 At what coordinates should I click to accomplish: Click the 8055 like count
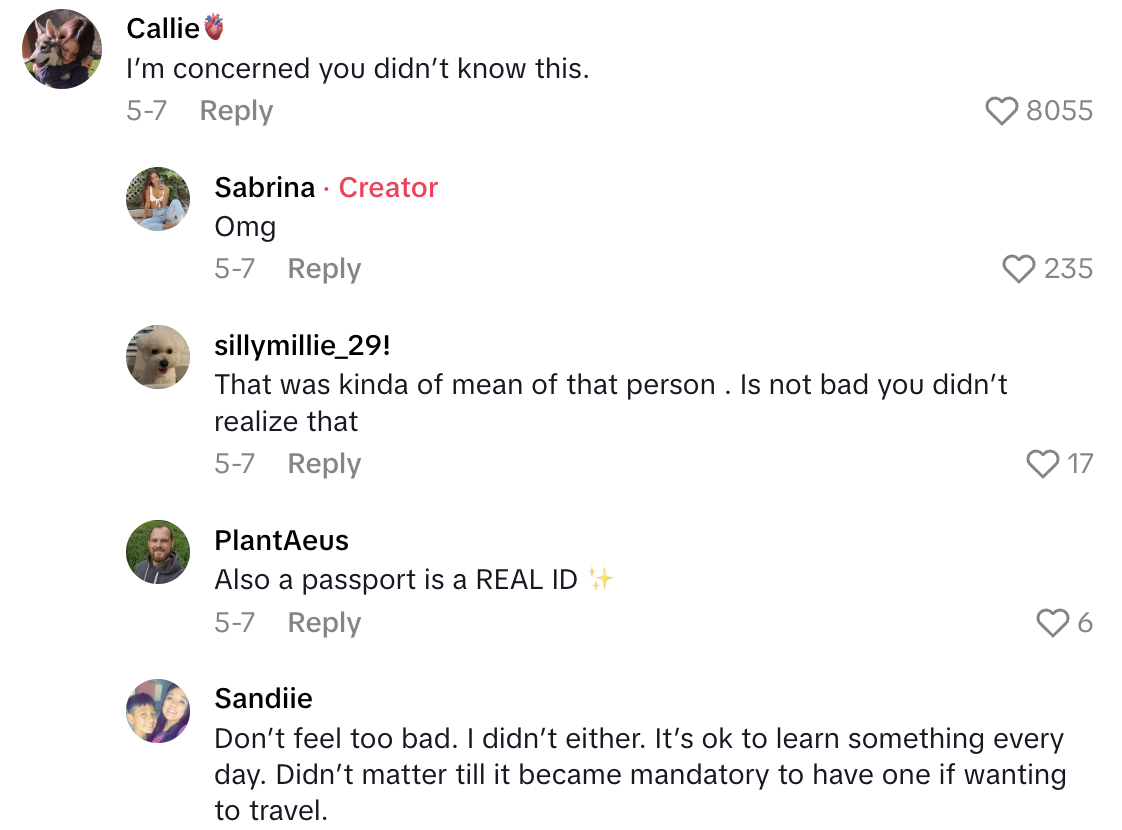tap(1059, 110)
